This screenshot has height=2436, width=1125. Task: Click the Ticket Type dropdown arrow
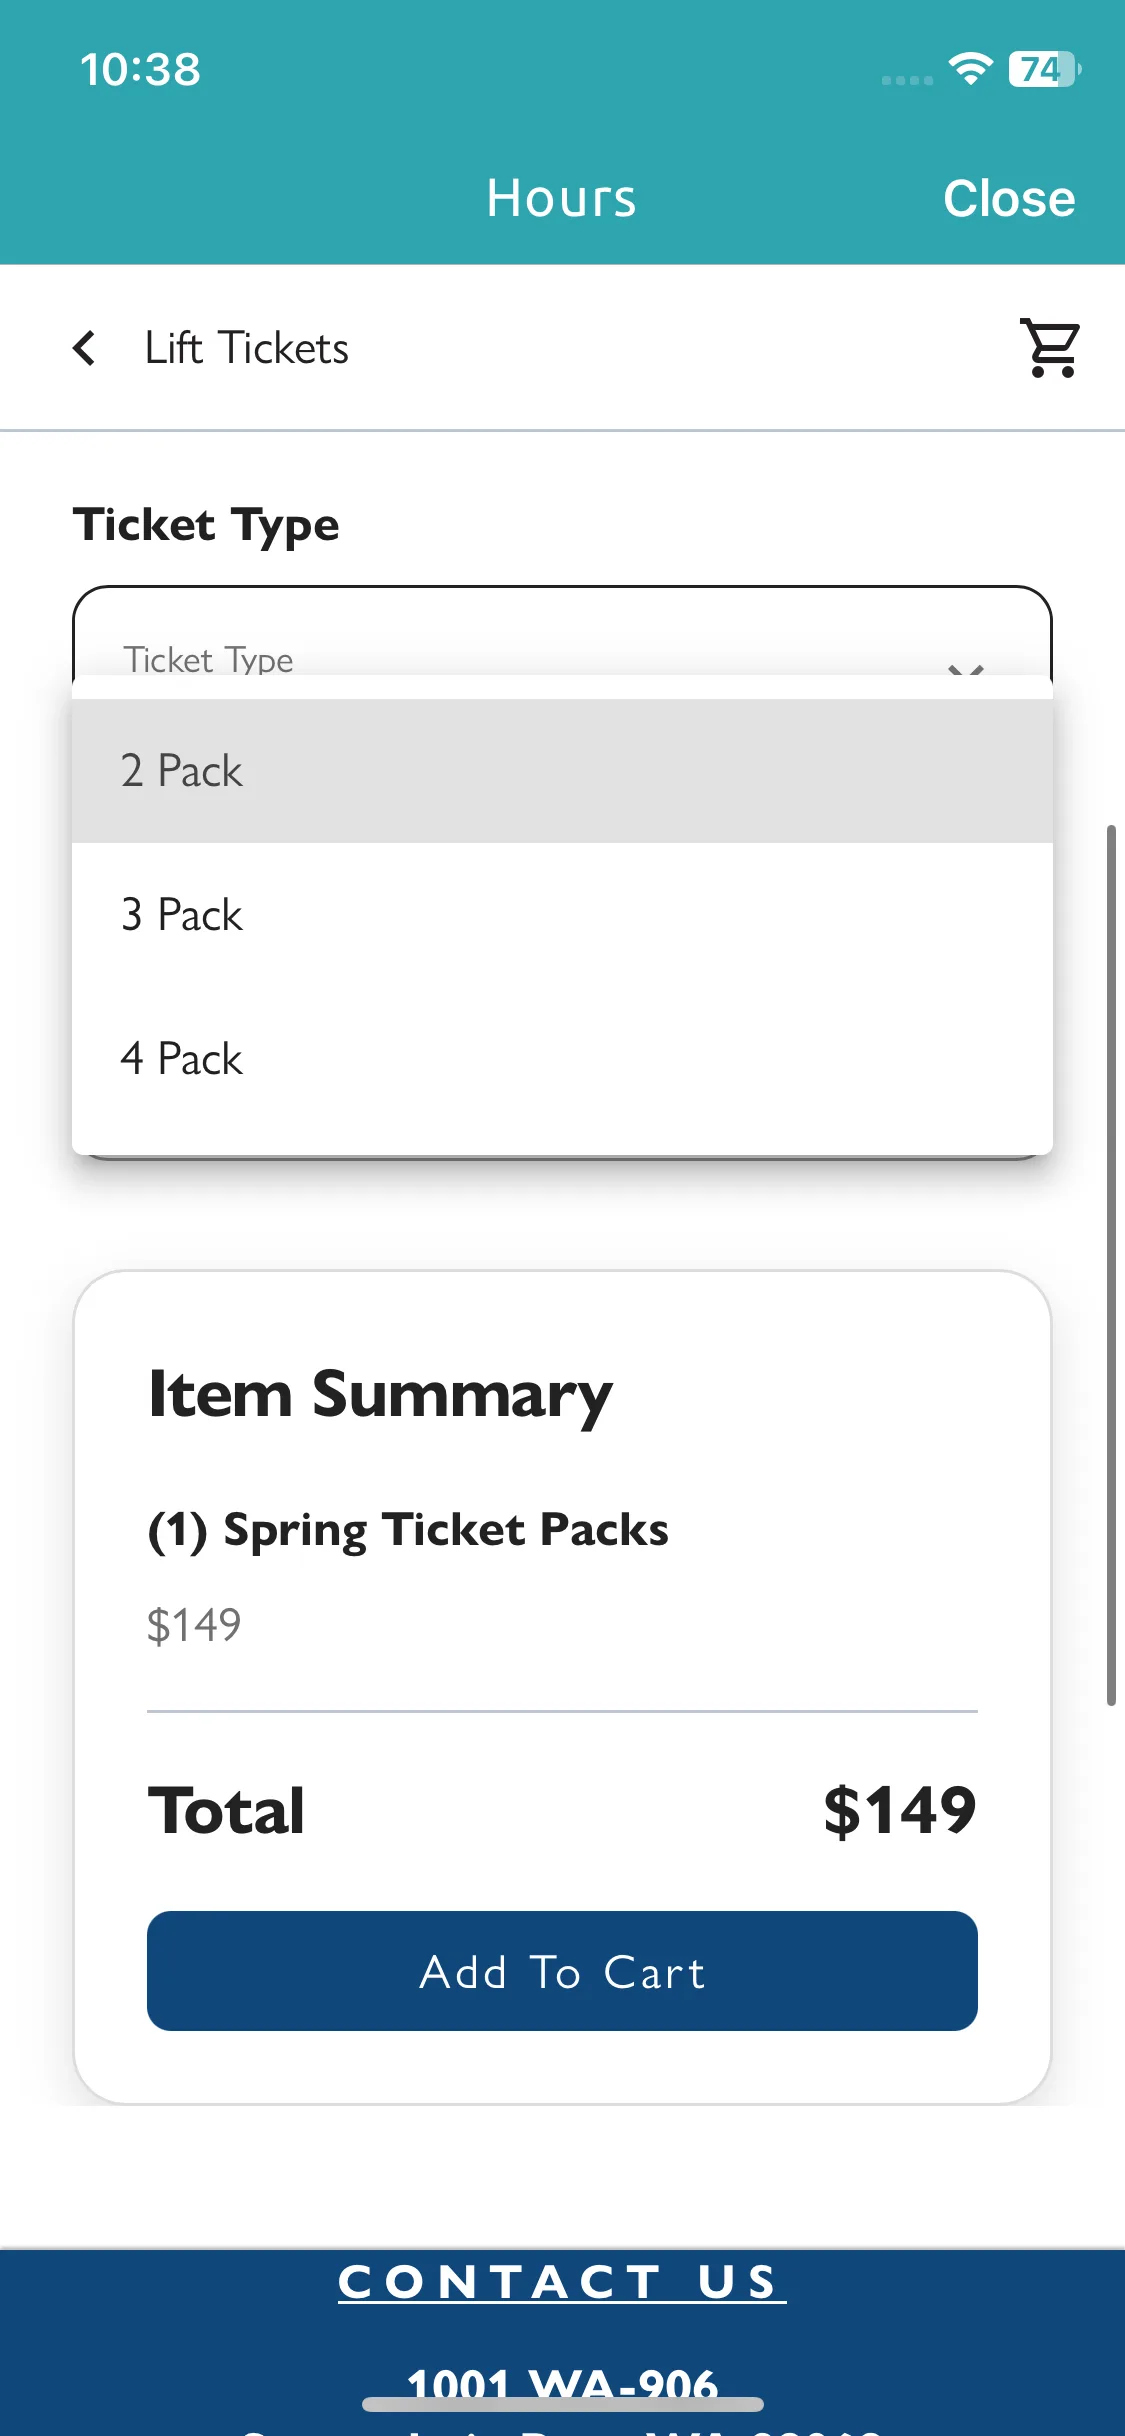click(x=966, y=668)
